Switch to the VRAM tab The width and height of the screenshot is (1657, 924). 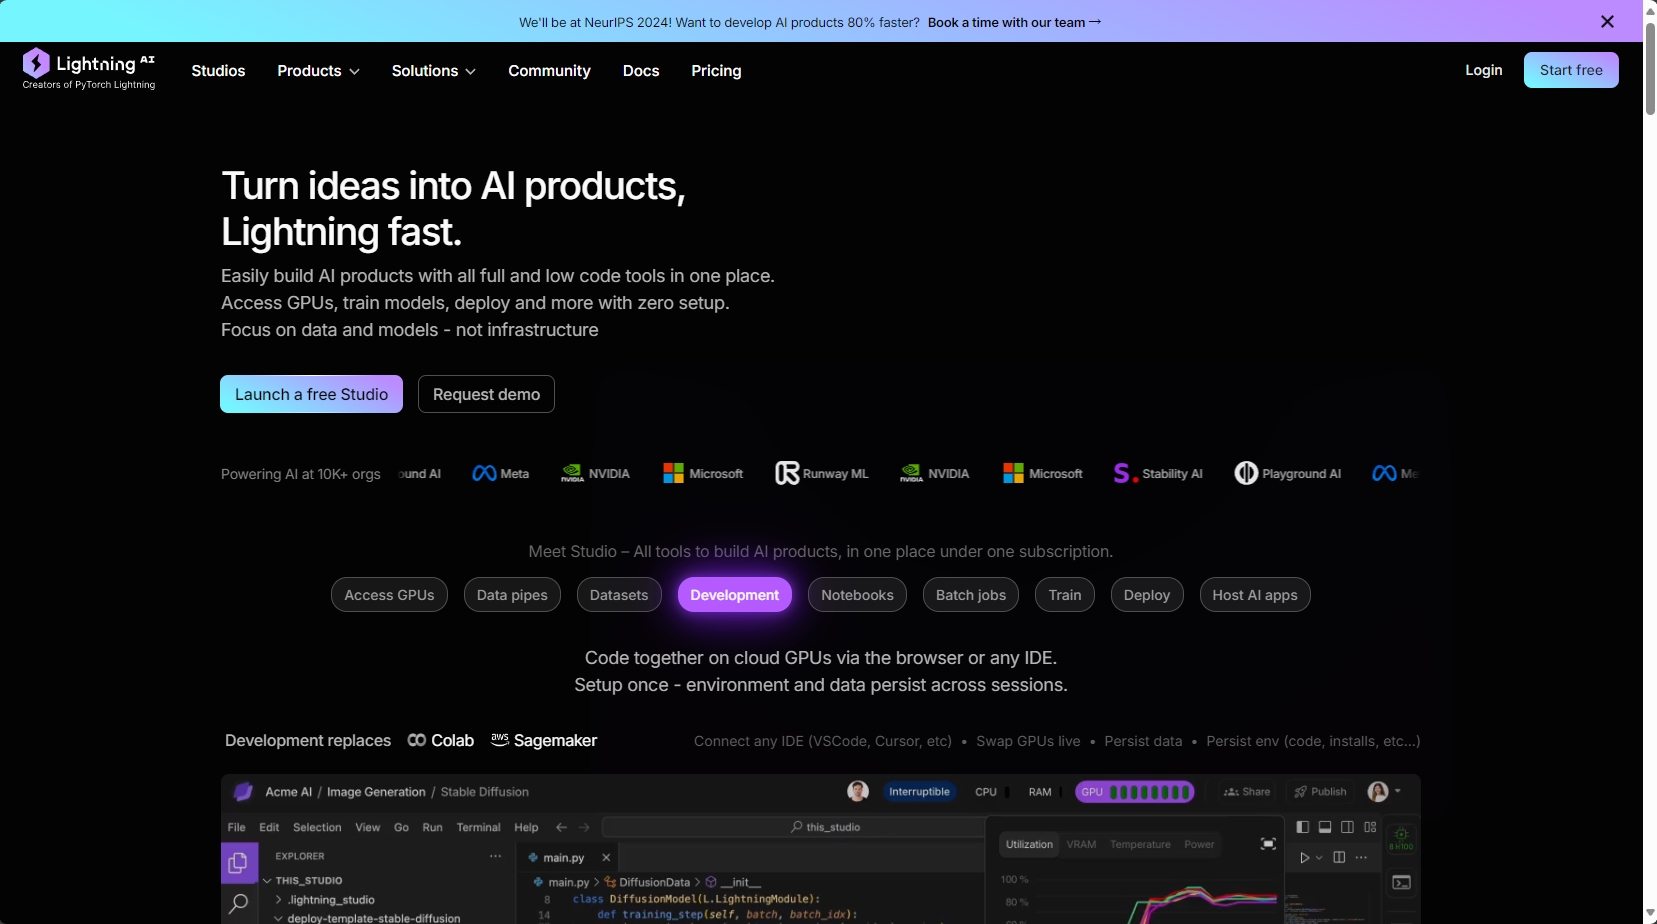pyautogui.click(x=1081, y=845)
